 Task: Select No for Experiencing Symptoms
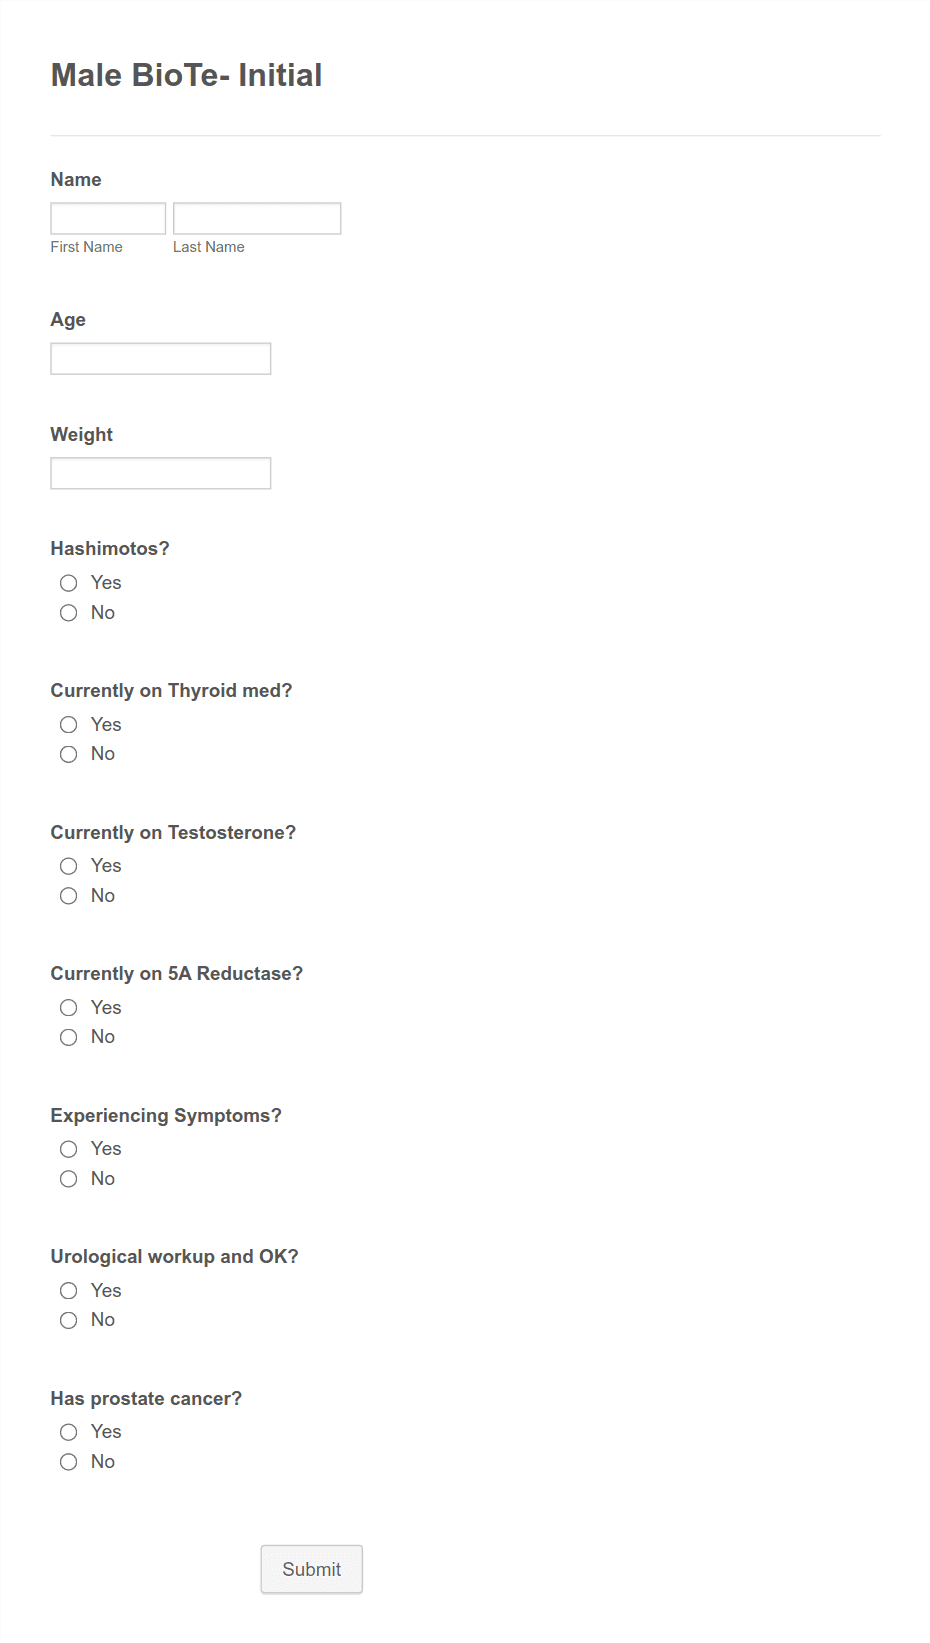[68, 1179]
